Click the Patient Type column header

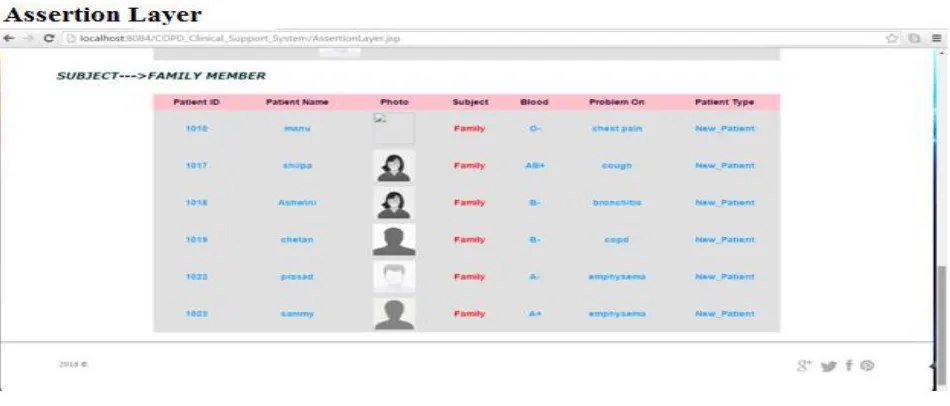724,102
